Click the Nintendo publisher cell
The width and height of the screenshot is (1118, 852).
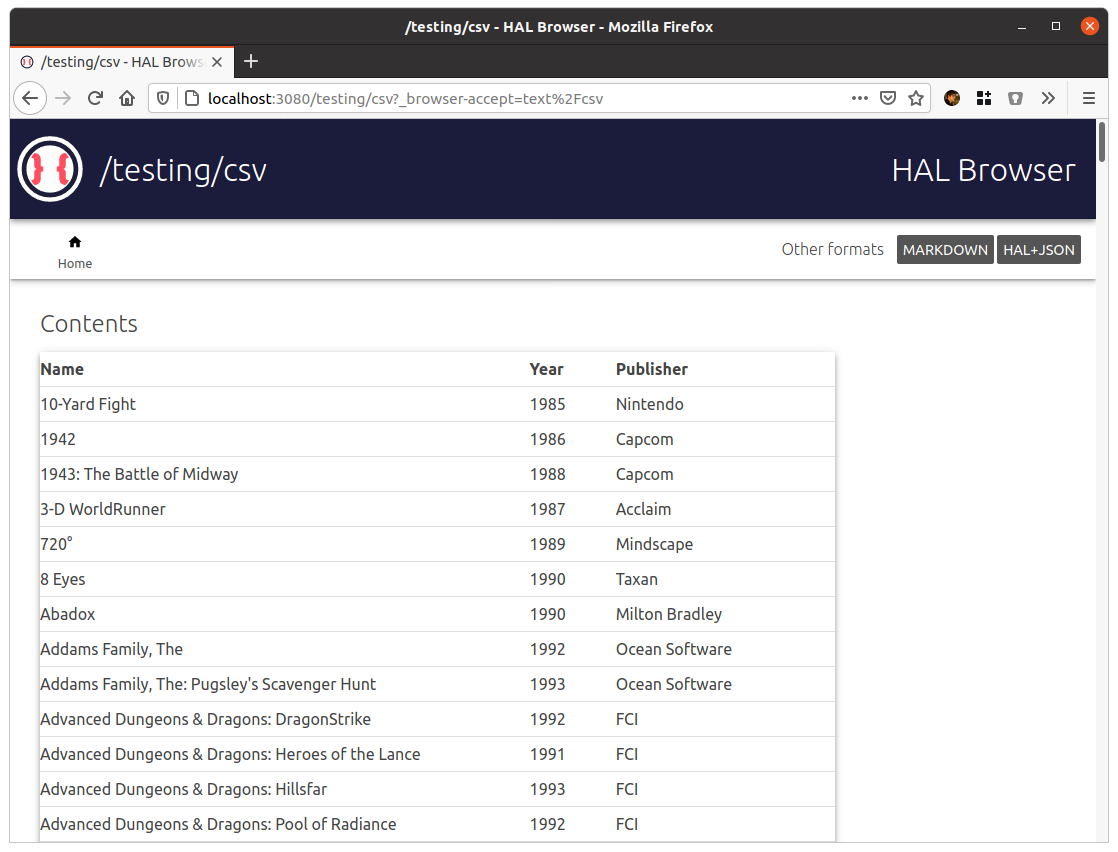pos(650,404)
